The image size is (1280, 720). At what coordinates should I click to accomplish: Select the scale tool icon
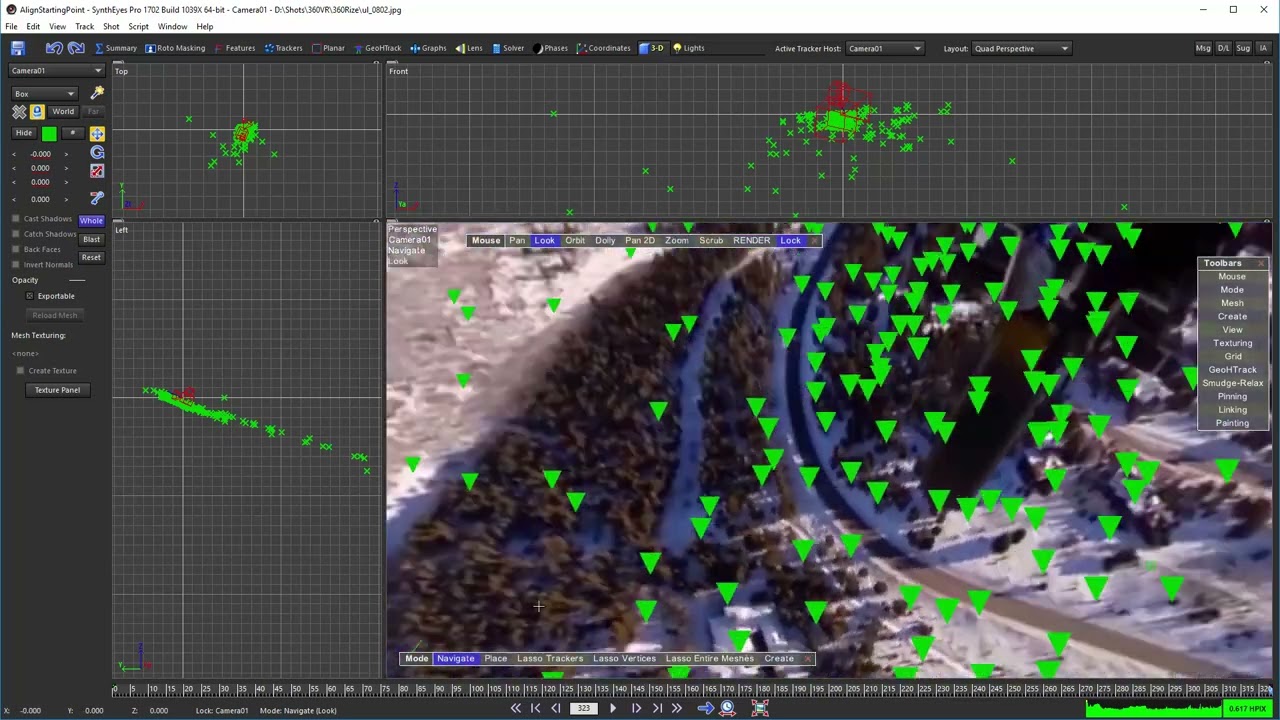coord(97,171)
